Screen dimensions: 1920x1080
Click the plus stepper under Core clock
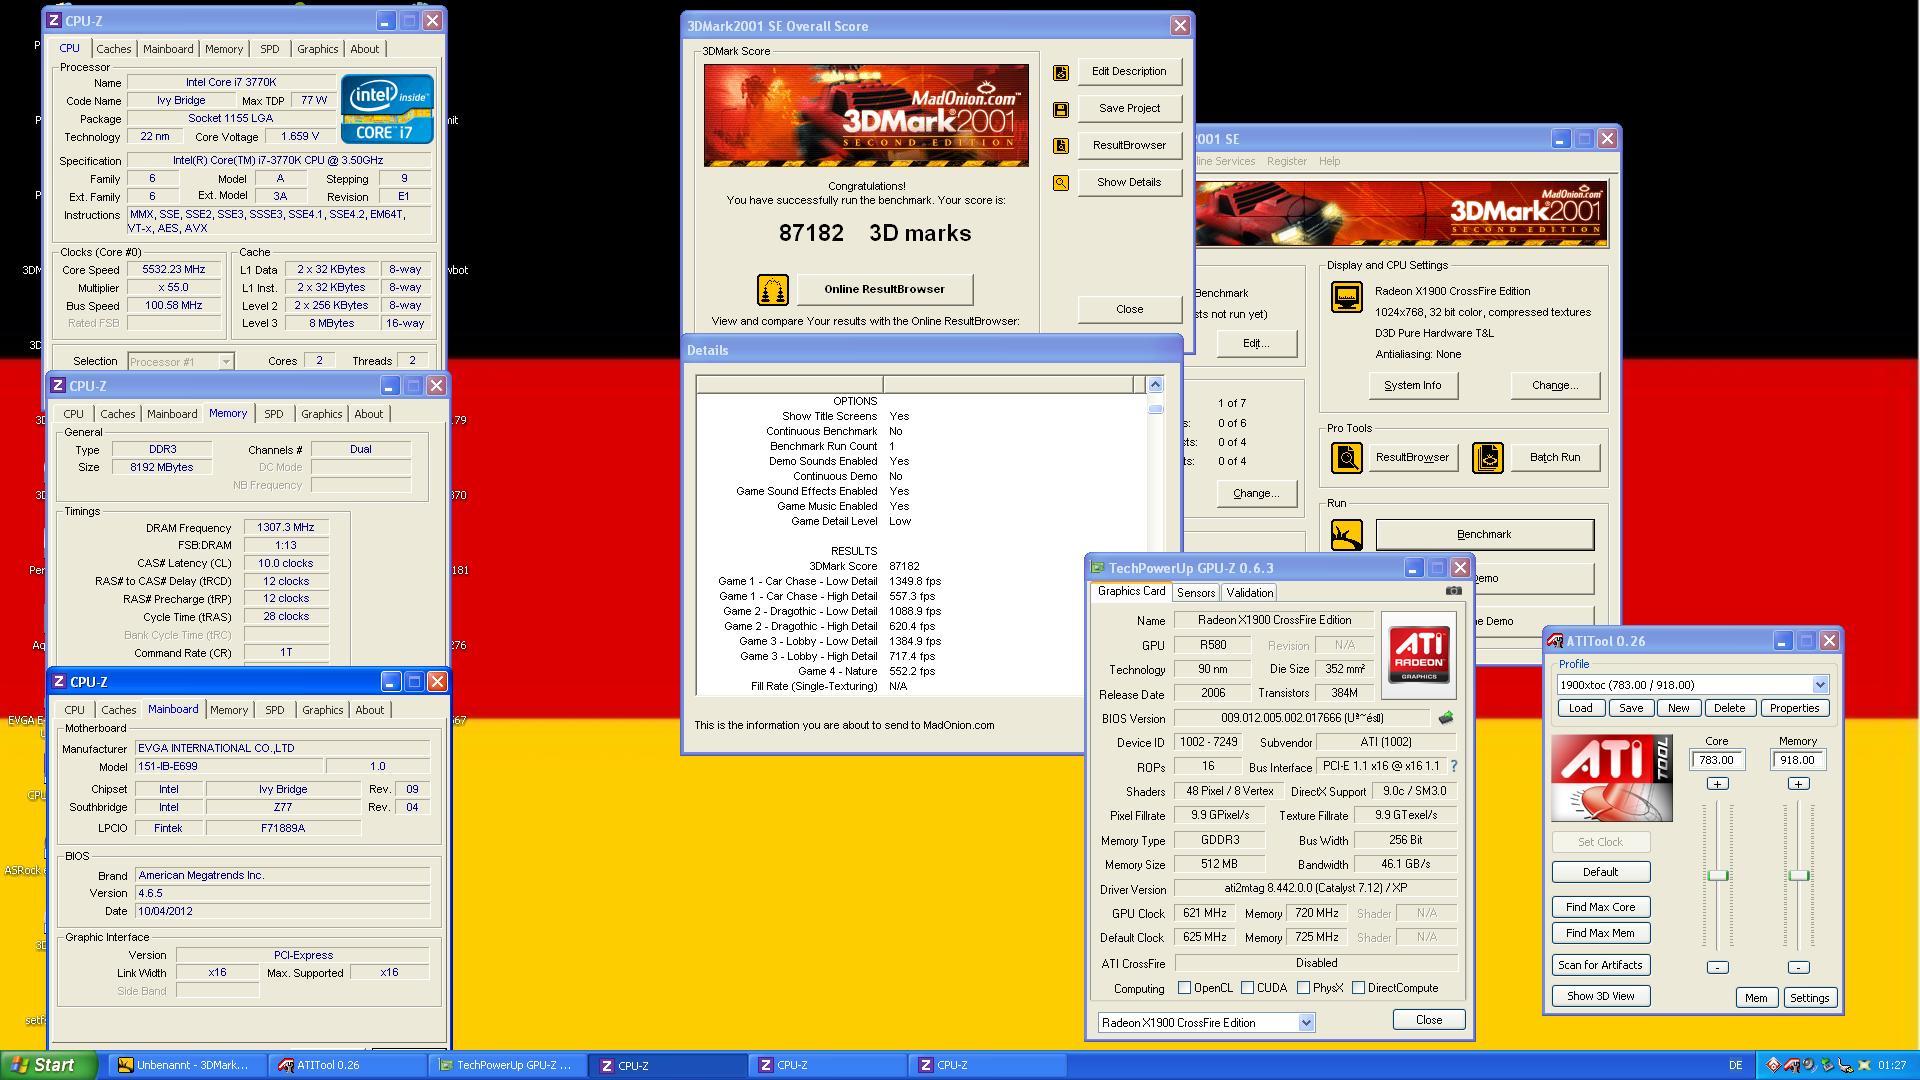tap(1717, 784)
